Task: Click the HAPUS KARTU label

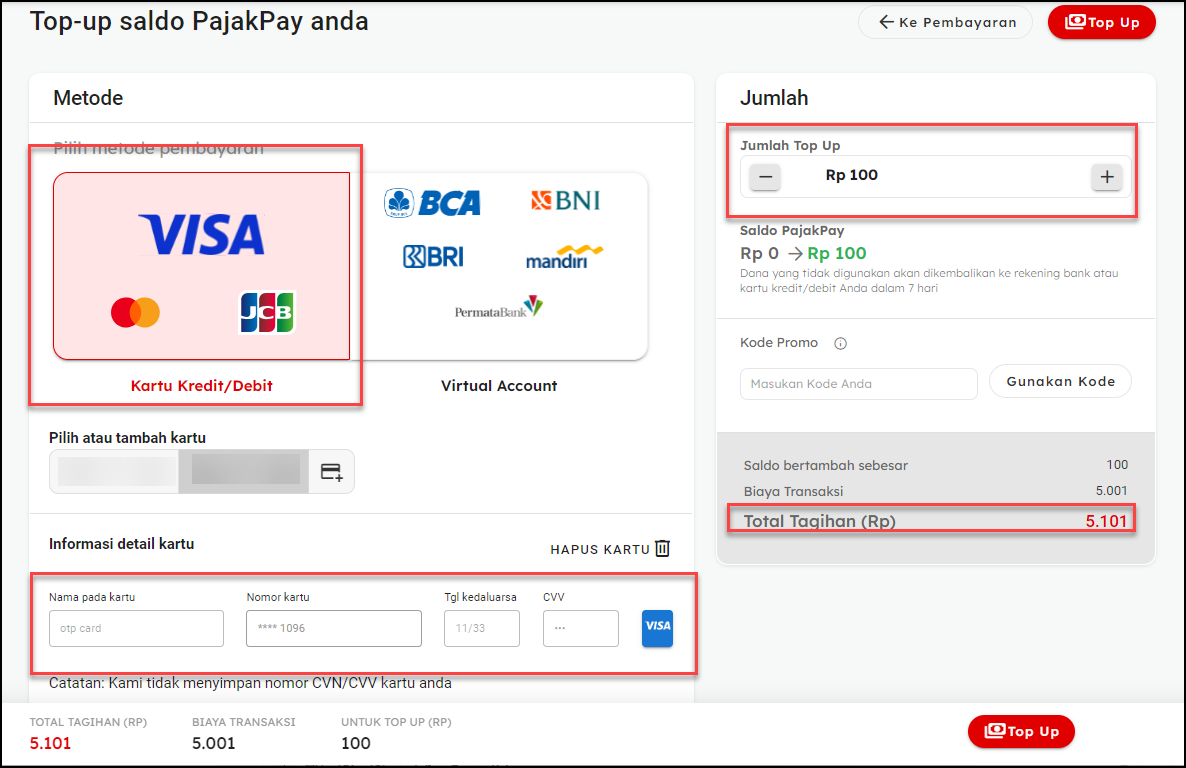Action: pyautogui.click(x=600, y=549)
